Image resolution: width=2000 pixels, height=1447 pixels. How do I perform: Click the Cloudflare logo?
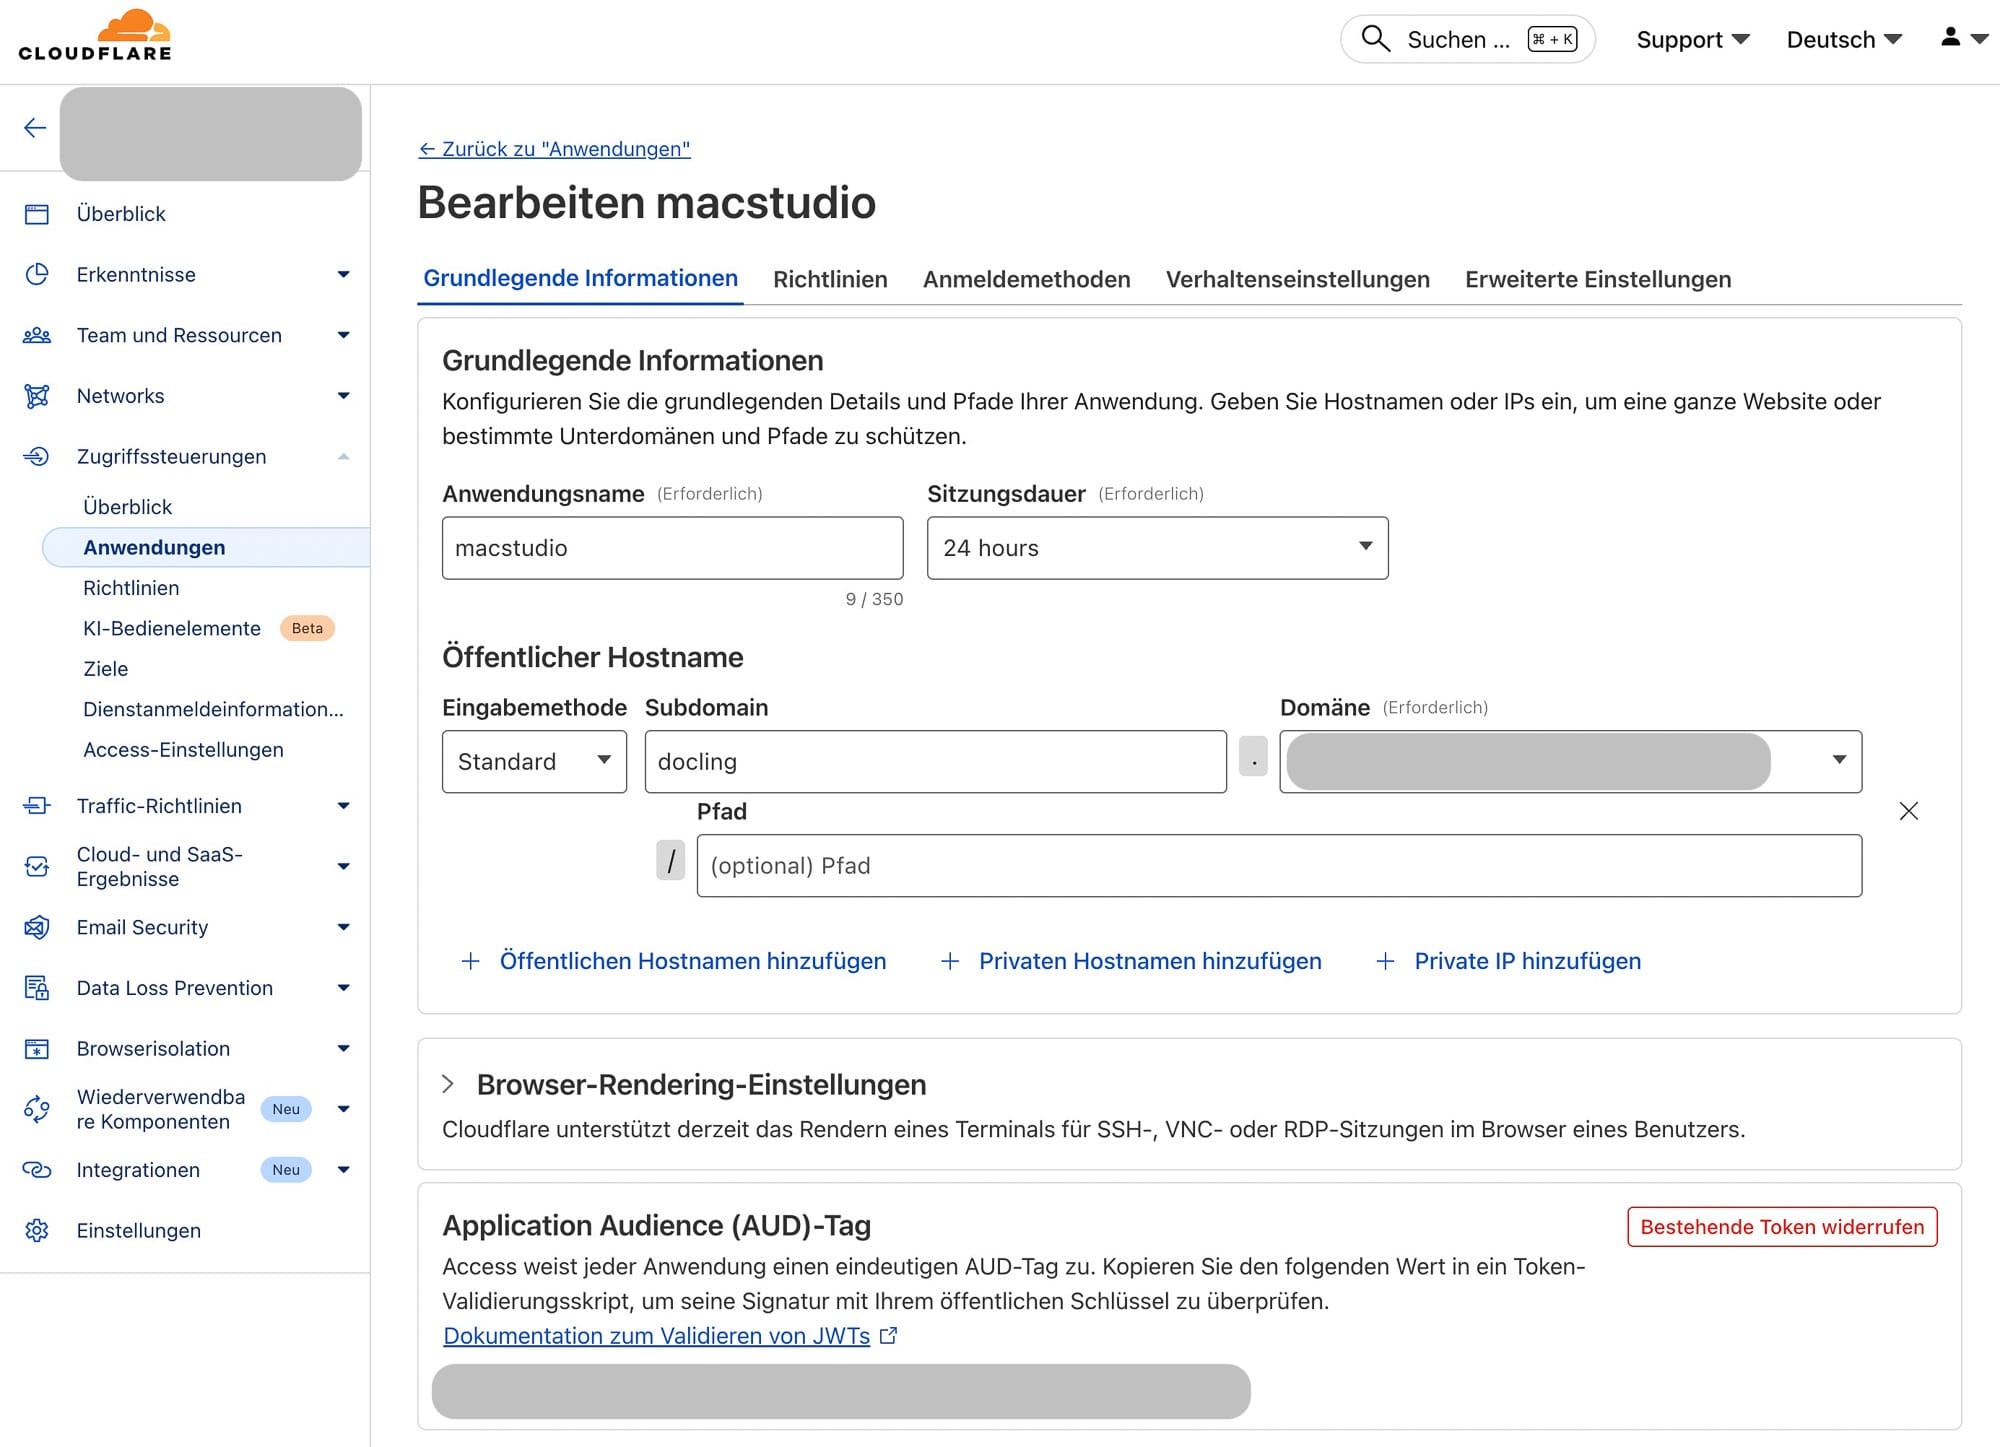point(95,37)
